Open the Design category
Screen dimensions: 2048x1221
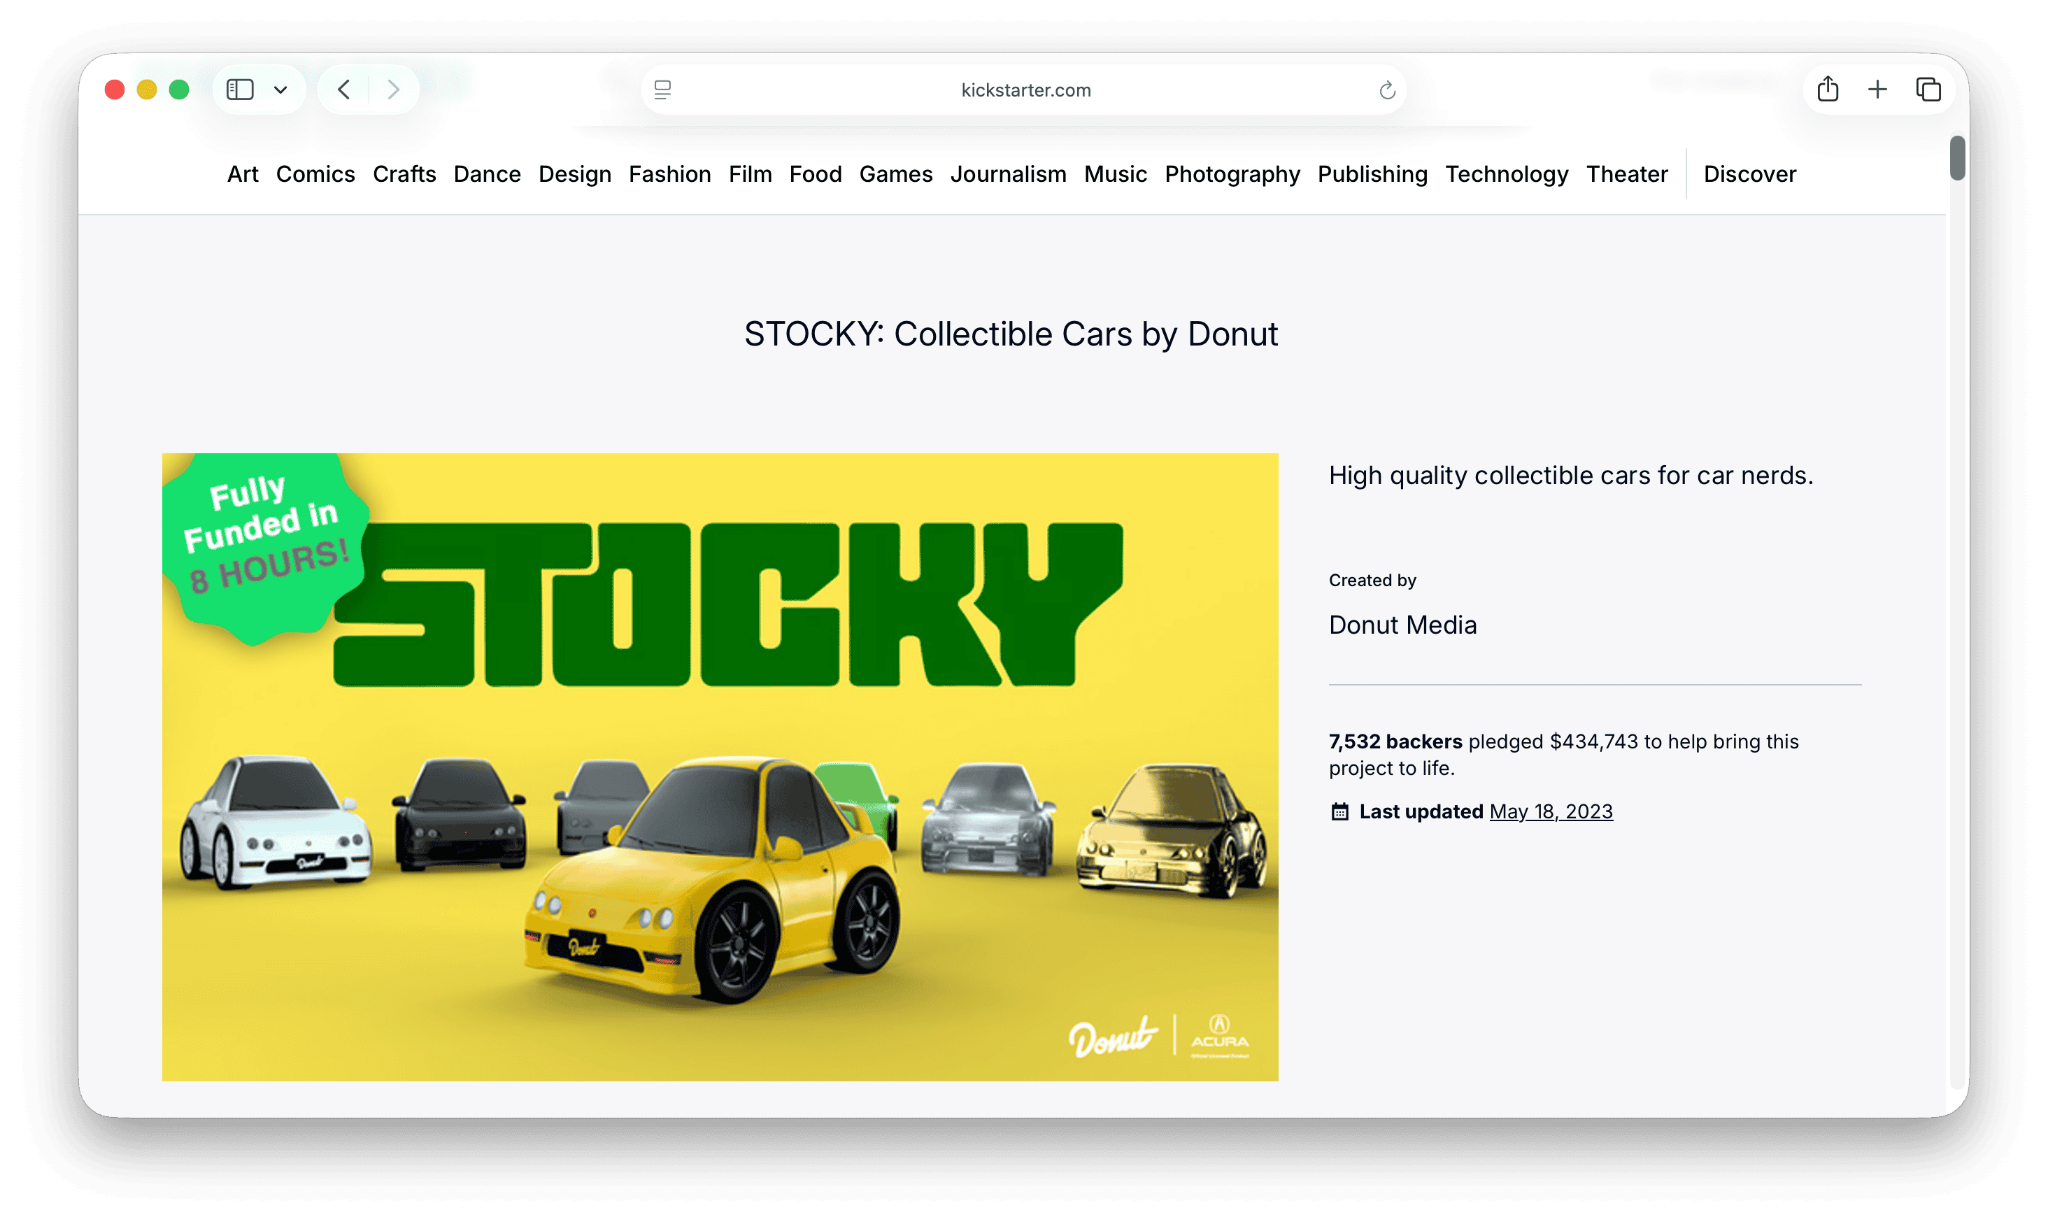tap(575, 174)
